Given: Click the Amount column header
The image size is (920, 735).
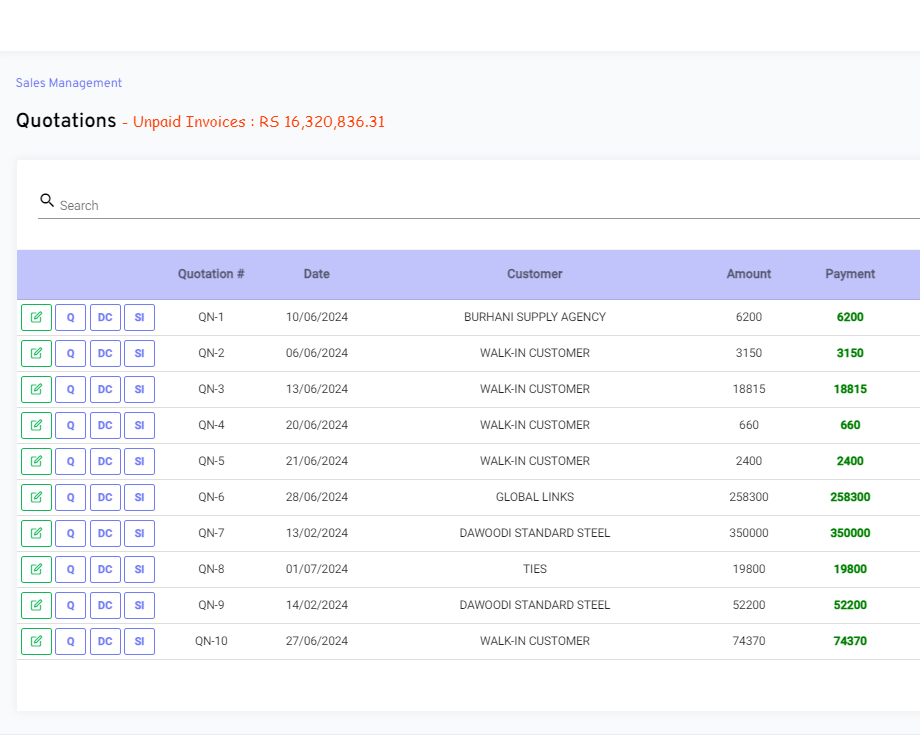Looking at the screenshot, I should click(748, 274).
